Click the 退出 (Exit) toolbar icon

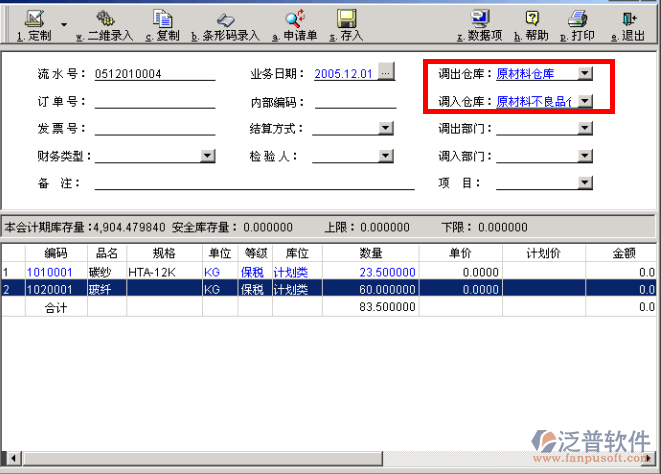(x=627, y=19)
